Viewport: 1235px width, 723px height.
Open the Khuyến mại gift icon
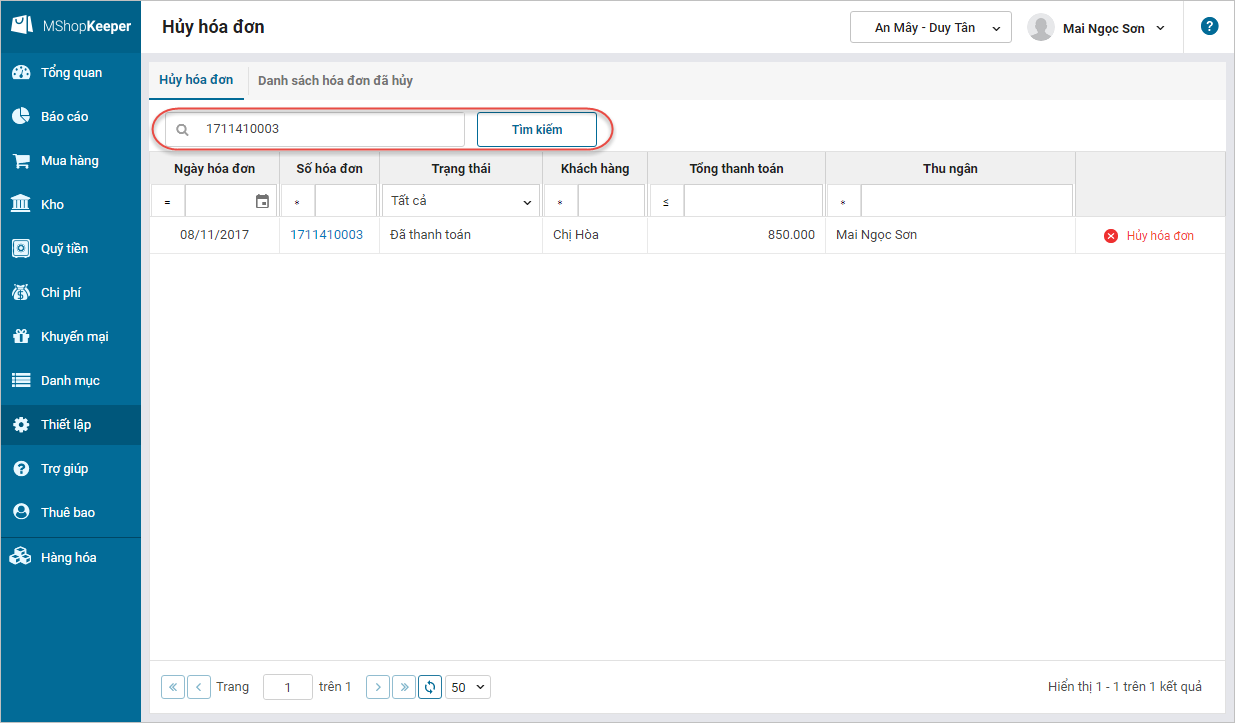click(20, 337)
